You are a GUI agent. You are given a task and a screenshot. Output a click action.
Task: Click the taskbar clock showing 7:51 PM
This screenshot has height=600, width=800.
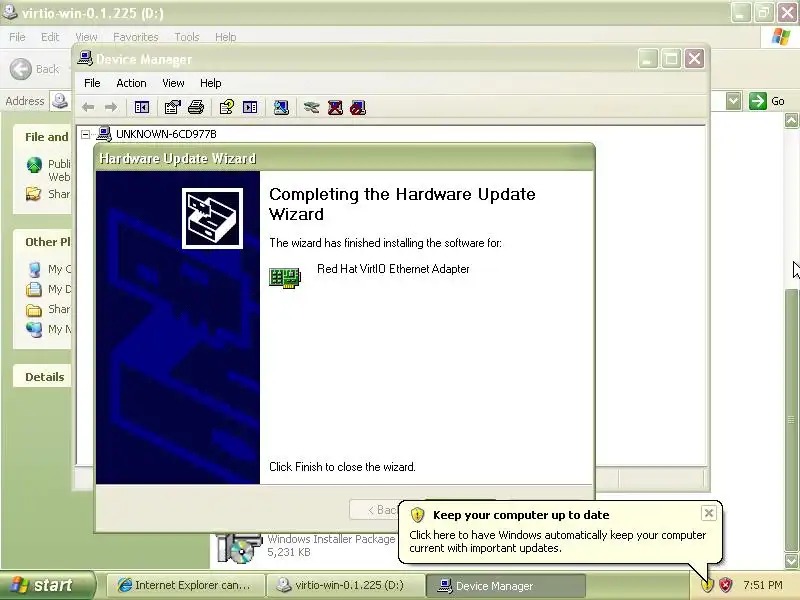763,585
